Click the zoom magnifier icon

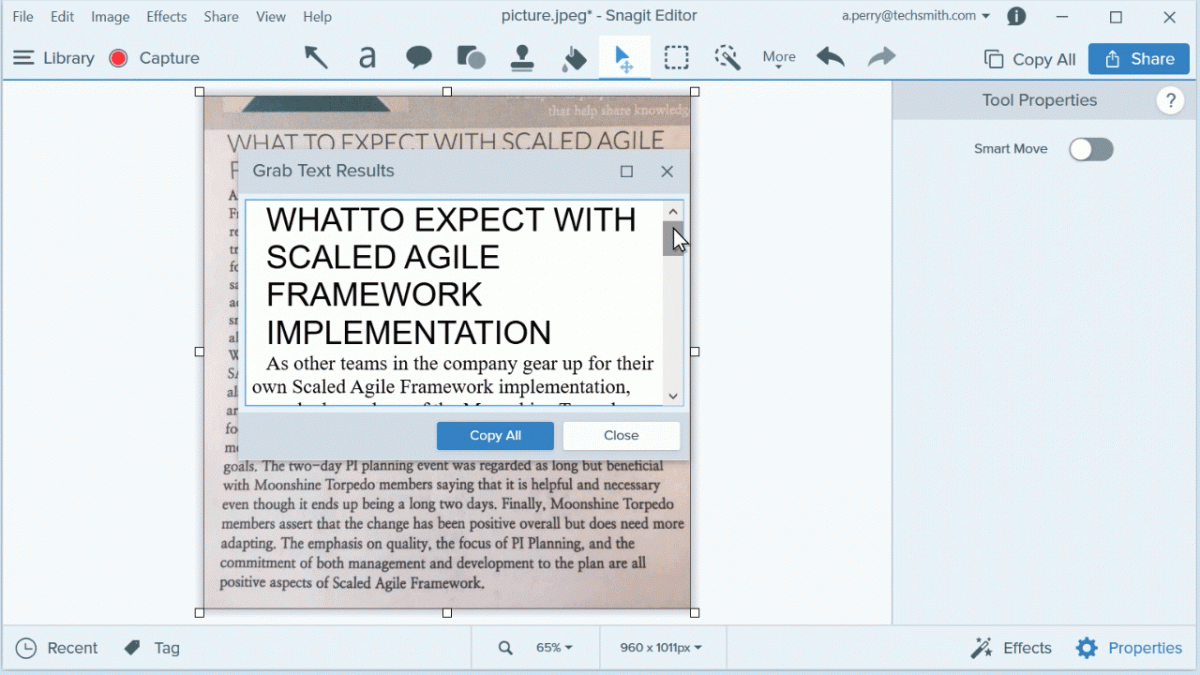[506, 648]
